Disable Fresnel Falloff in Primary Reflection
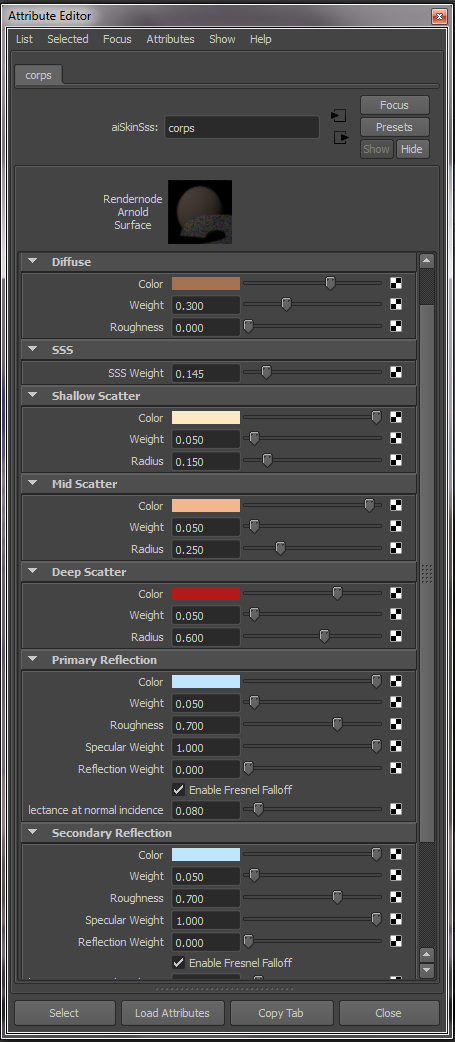 click(178, 790)
